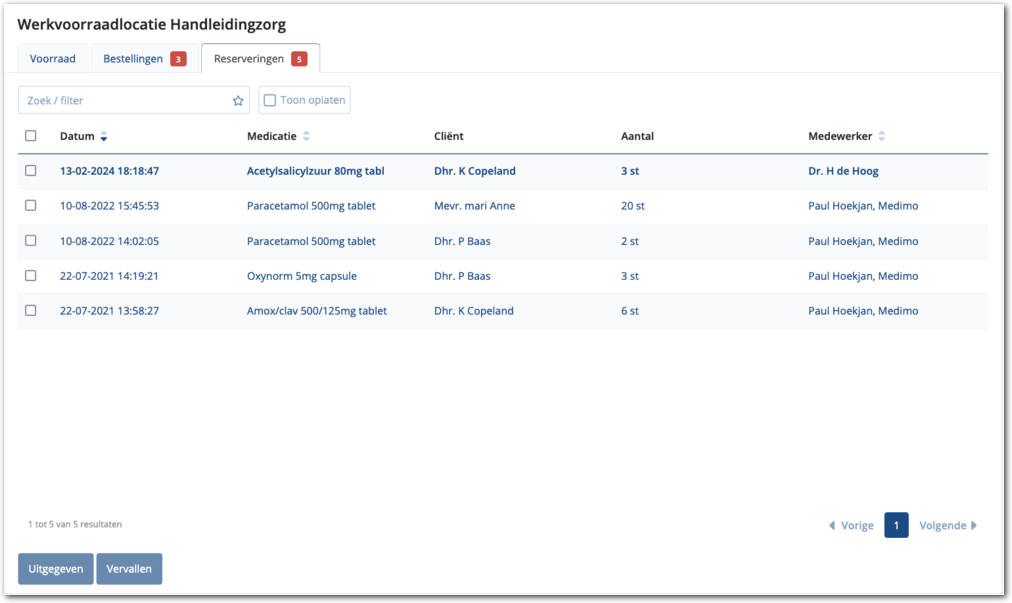The width and height of the screenshot is (1012, 603).
Task: Open the red badge on Bestellingen tab
Action: (x=178, y=59)
